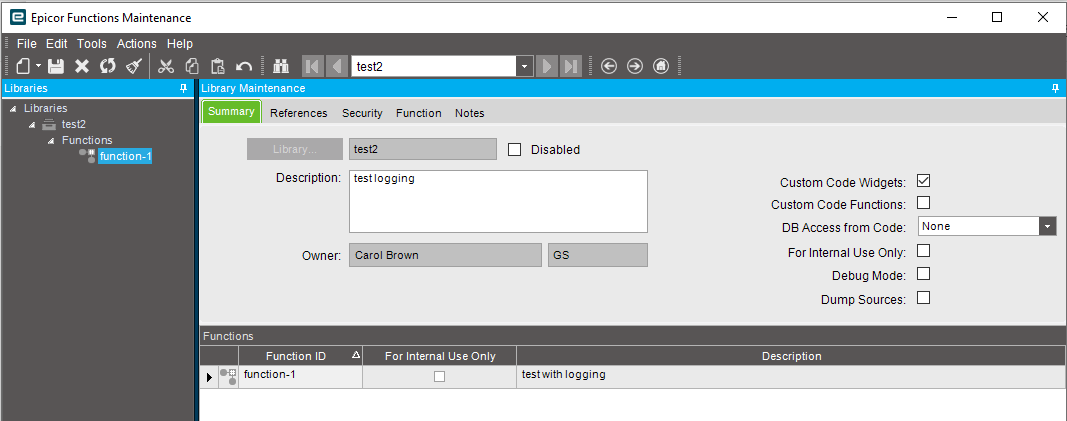Open the Help menu

[180, 44]
